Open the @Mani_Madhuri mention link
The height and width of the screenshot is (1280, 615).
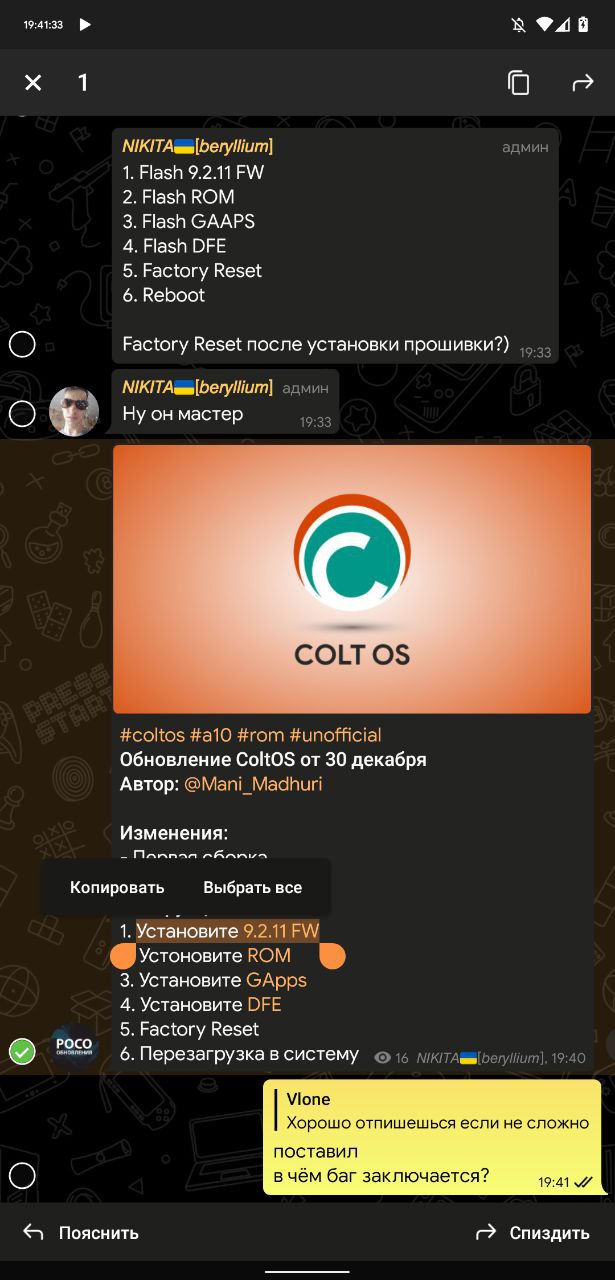coord(253,784)
